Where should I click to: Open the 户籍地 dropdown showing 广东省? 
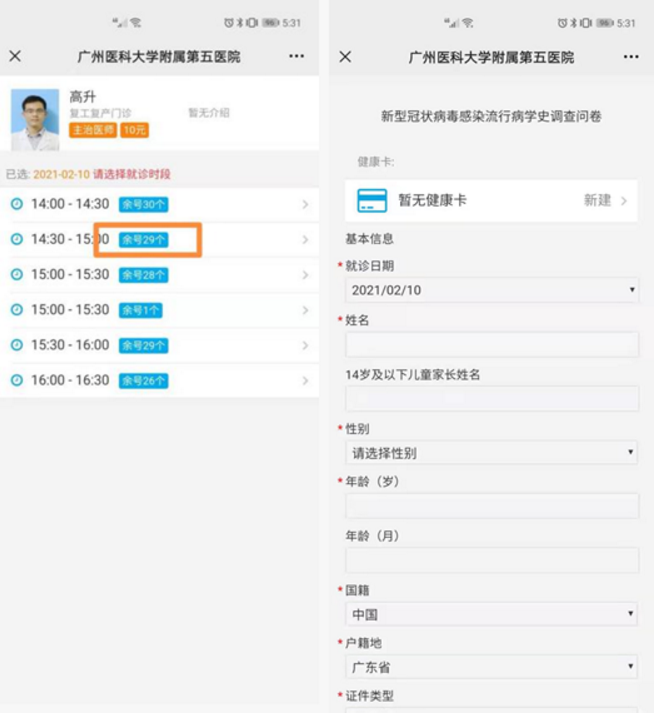pyautogui.click(x=491, y=667)
